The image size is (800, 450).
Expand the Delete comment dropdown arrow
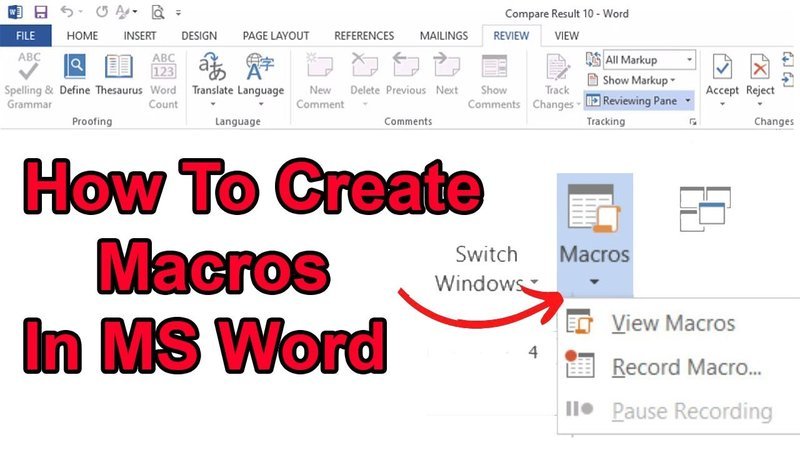[365, 104]
